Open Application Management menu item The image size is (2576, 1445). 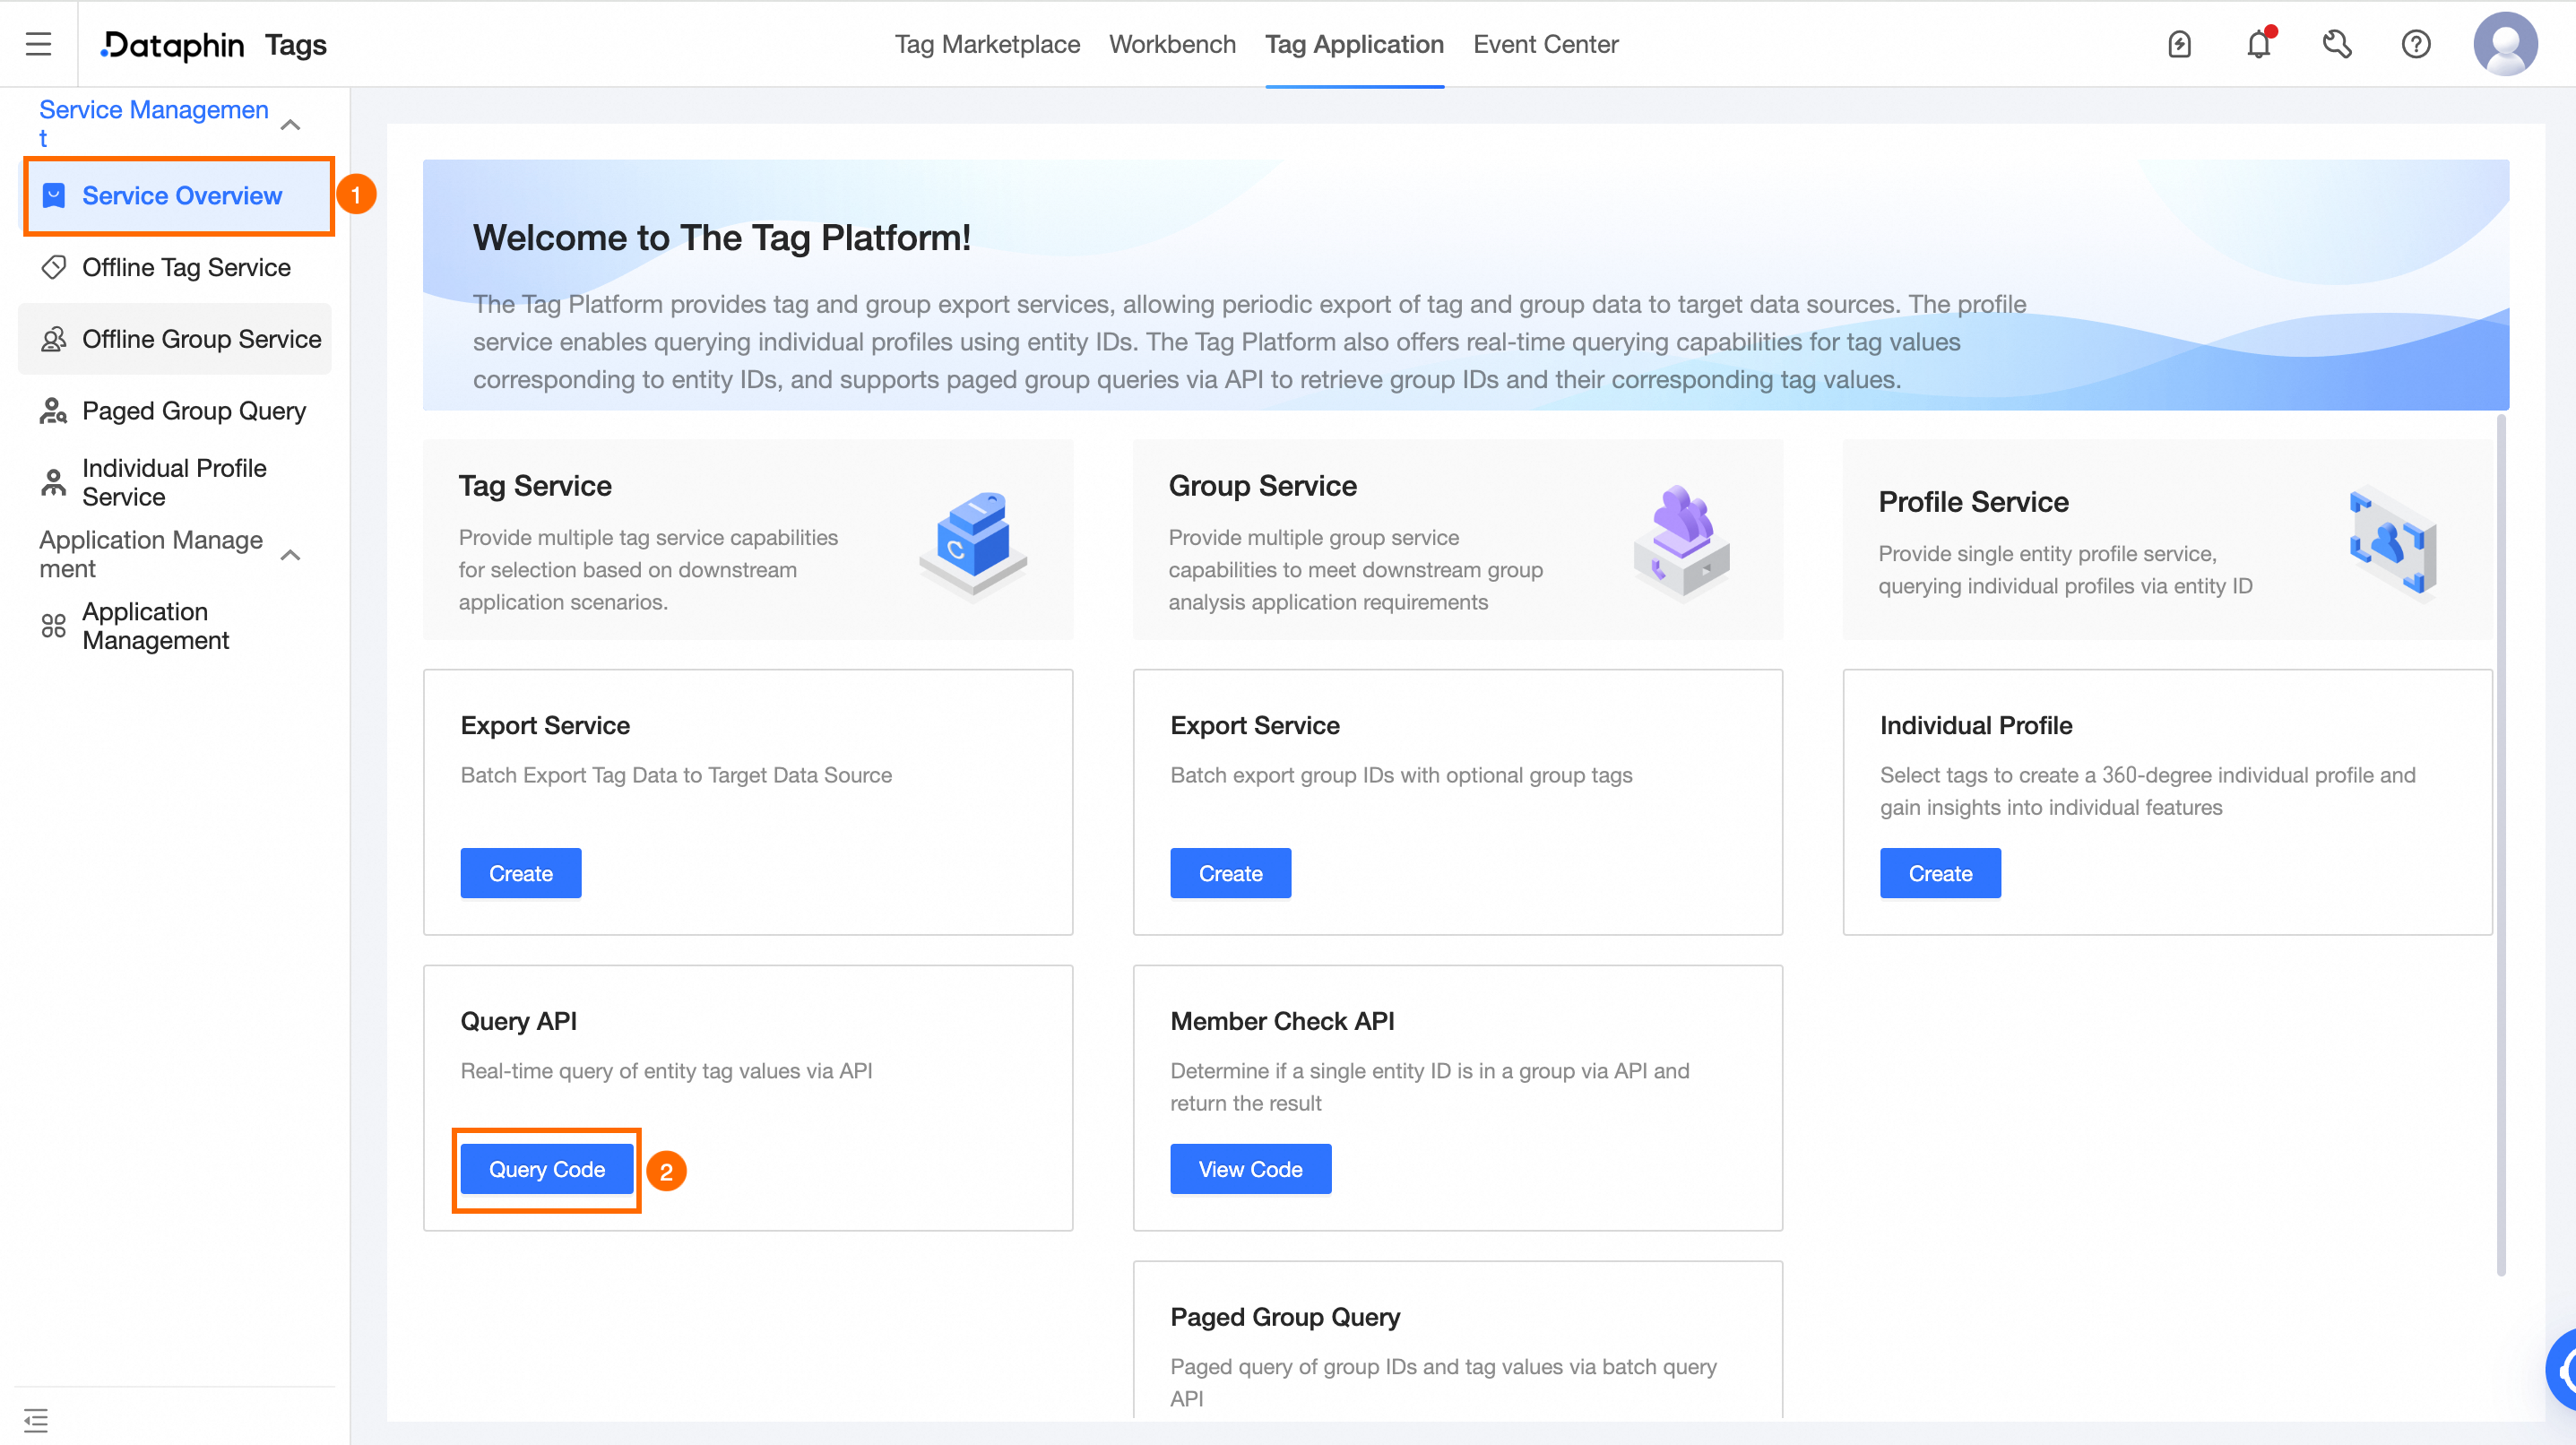tap(175, 626)
